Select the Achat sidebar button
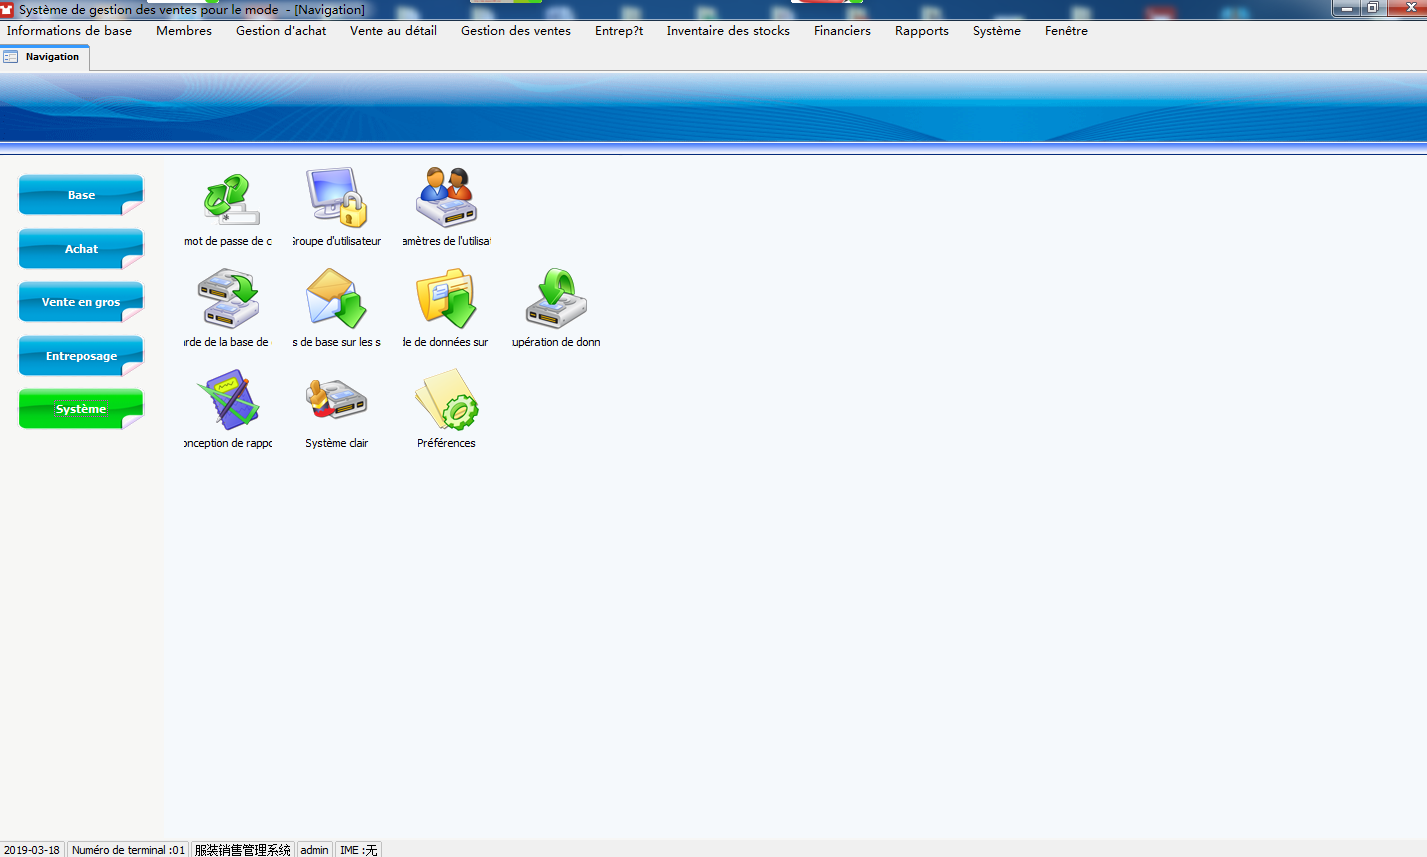Image resolution: width=1427 pixels, height=857 pixels. click(81, 249)
